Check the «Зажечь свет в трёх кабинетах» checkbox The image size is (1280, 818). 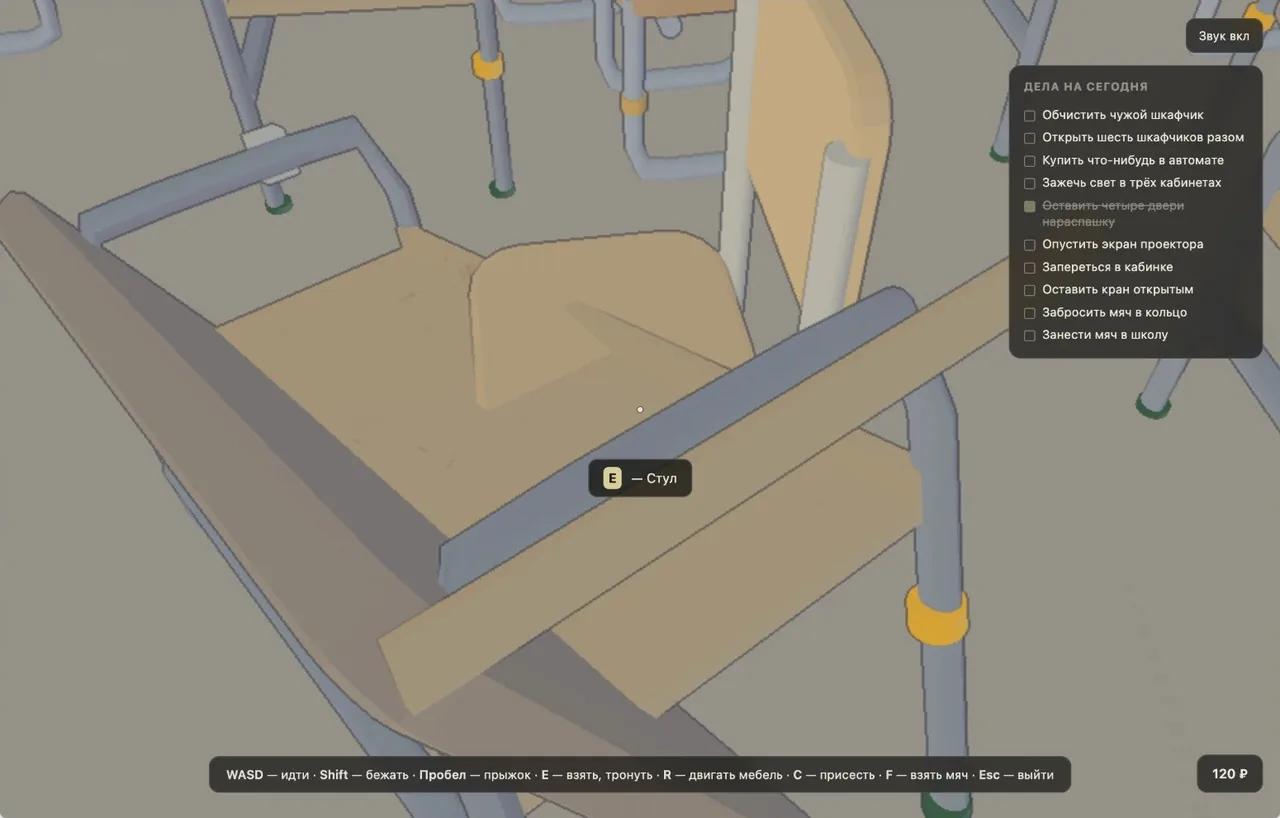click(1030, 184)
